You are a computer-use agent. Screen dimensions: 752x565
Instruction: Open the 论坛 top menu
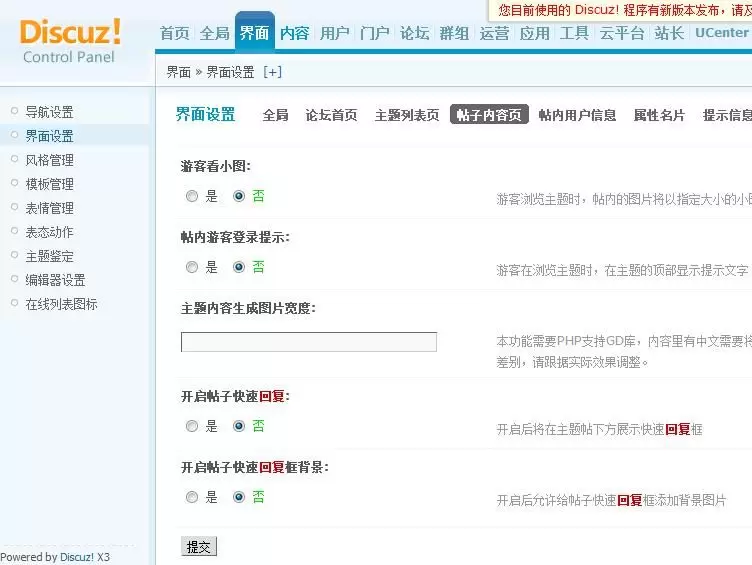[414, 33]
